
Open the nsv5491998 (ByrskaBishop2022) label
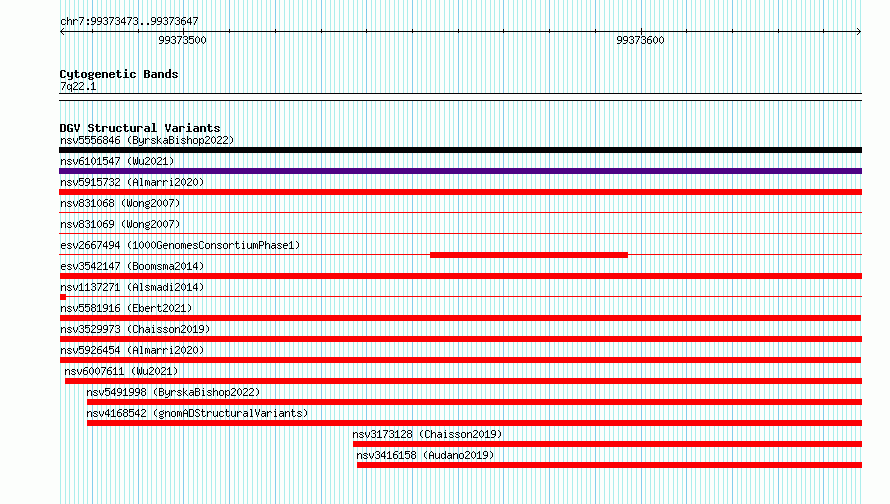coord(173,392)
